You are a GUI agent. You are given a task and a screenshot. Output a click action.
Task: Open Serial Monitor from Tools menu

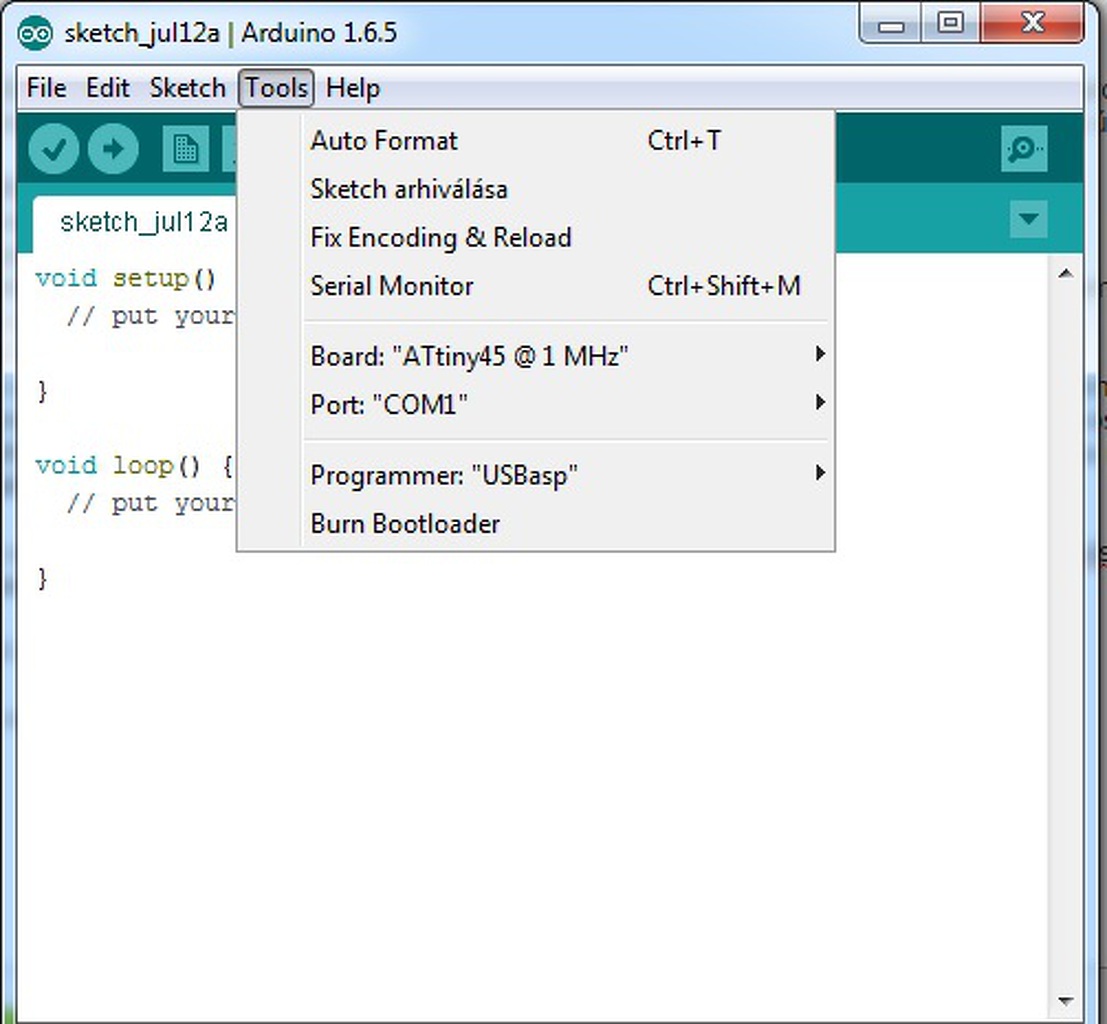[535, 286]
